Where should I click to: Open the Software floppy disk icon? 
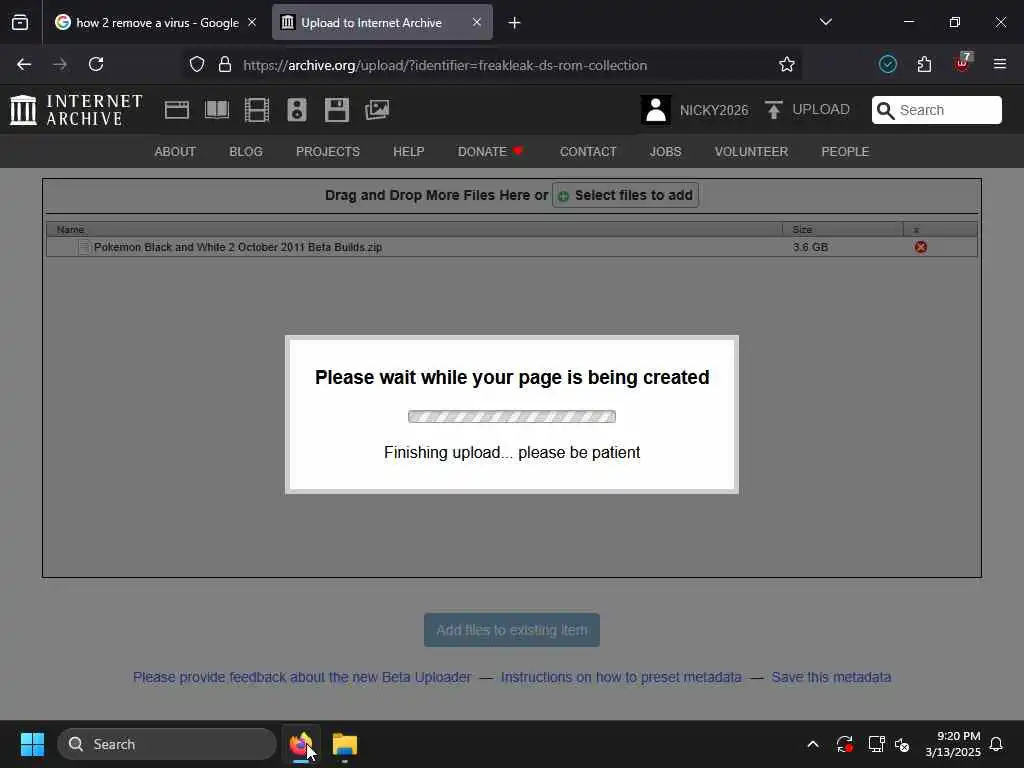coord(337,110)
